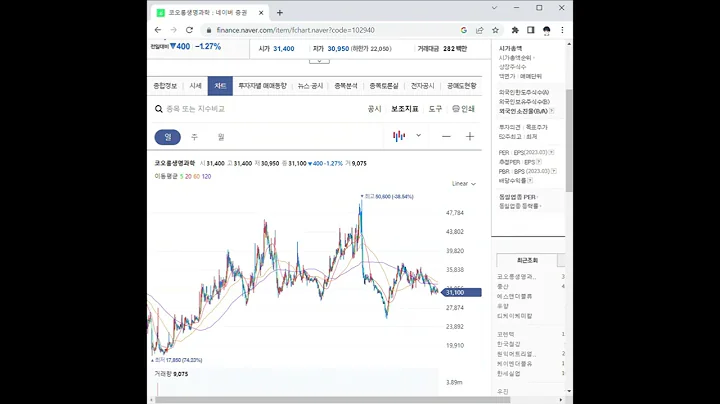Open the Chrome profile avatar
720x404 pixels.
coord(546,30)
